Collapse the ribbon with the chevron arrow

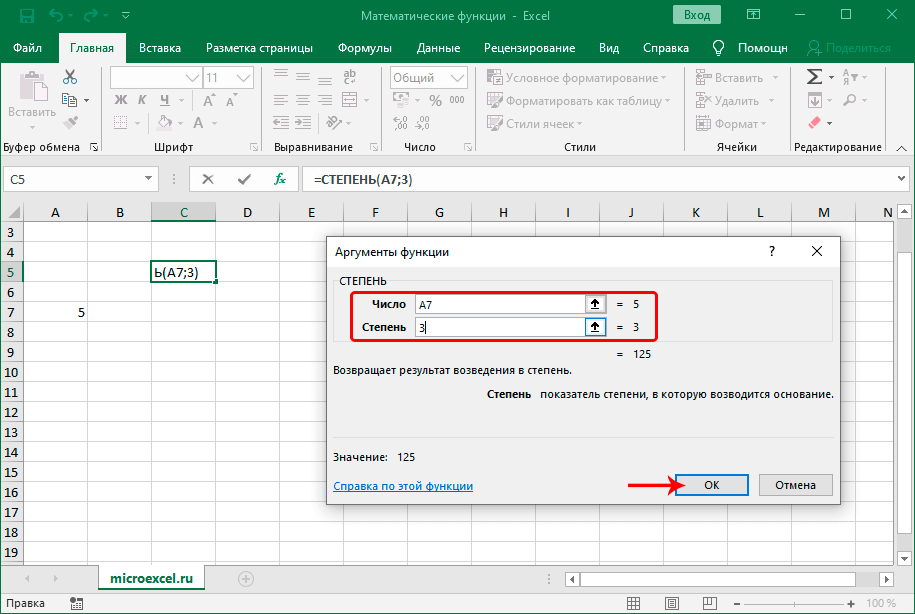coord(900,147)
